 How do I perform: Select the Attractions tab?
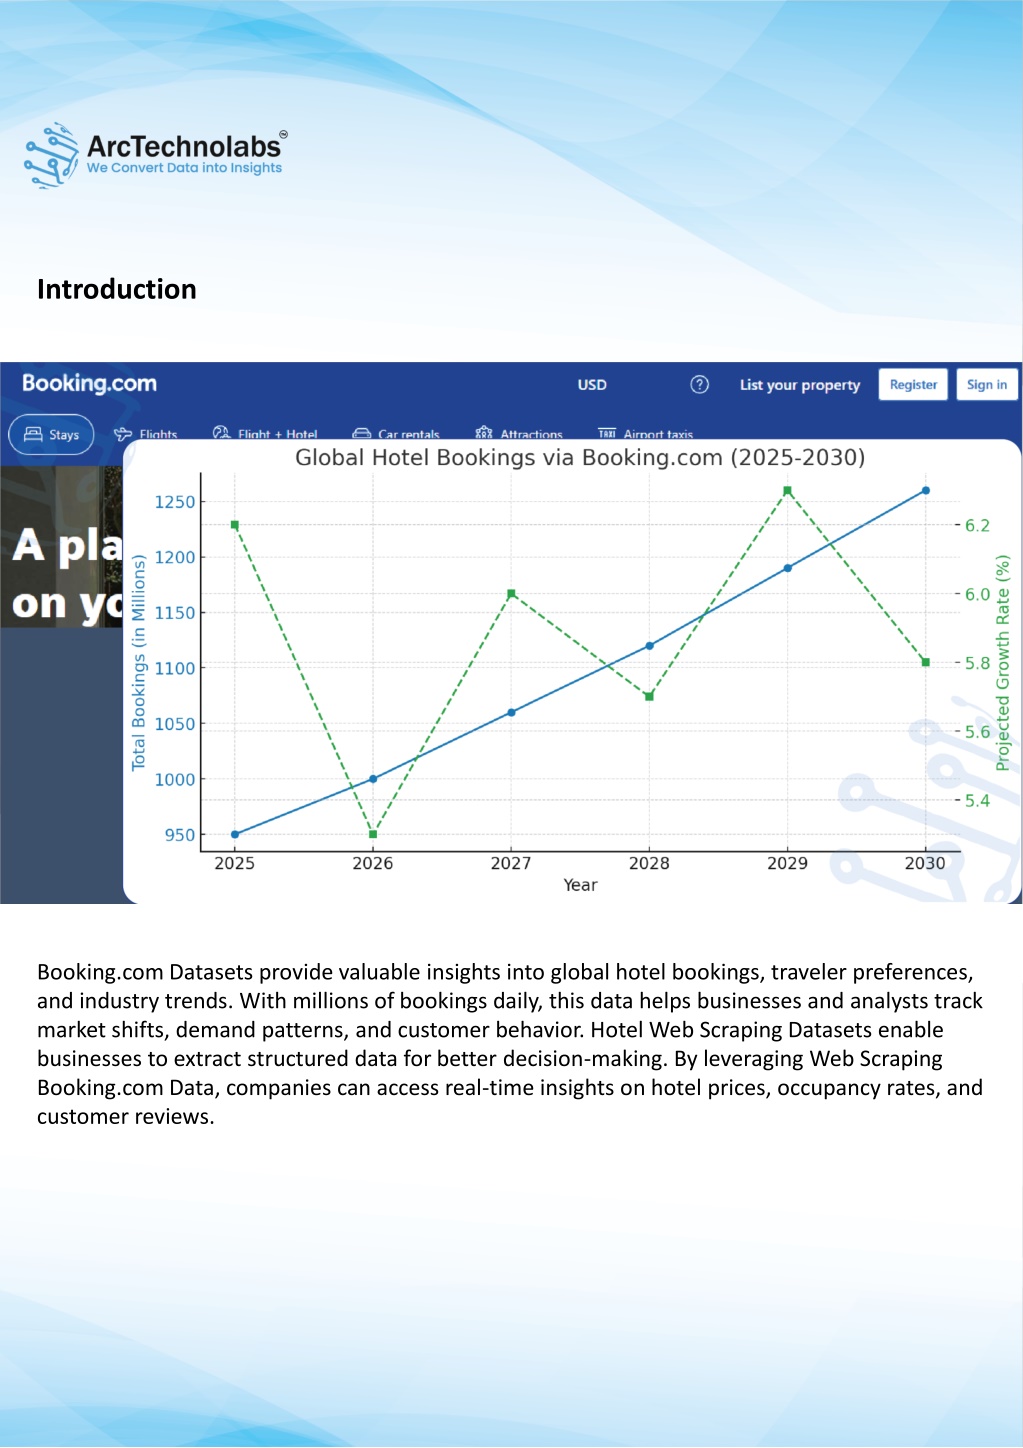tap(519, 434)
